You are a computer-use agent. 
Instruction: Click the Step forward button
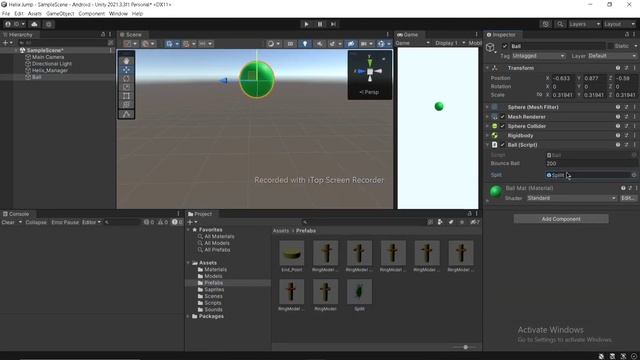tap(333, 24)
